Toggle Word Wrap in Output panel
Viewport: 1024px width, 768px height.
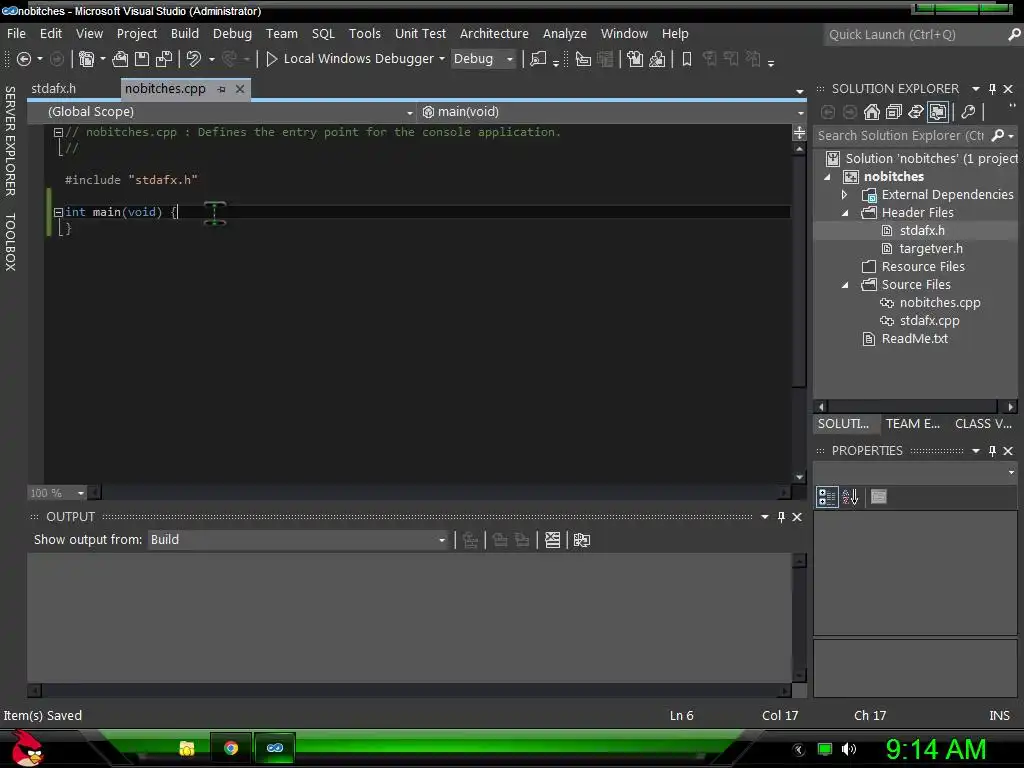(582, 540)
